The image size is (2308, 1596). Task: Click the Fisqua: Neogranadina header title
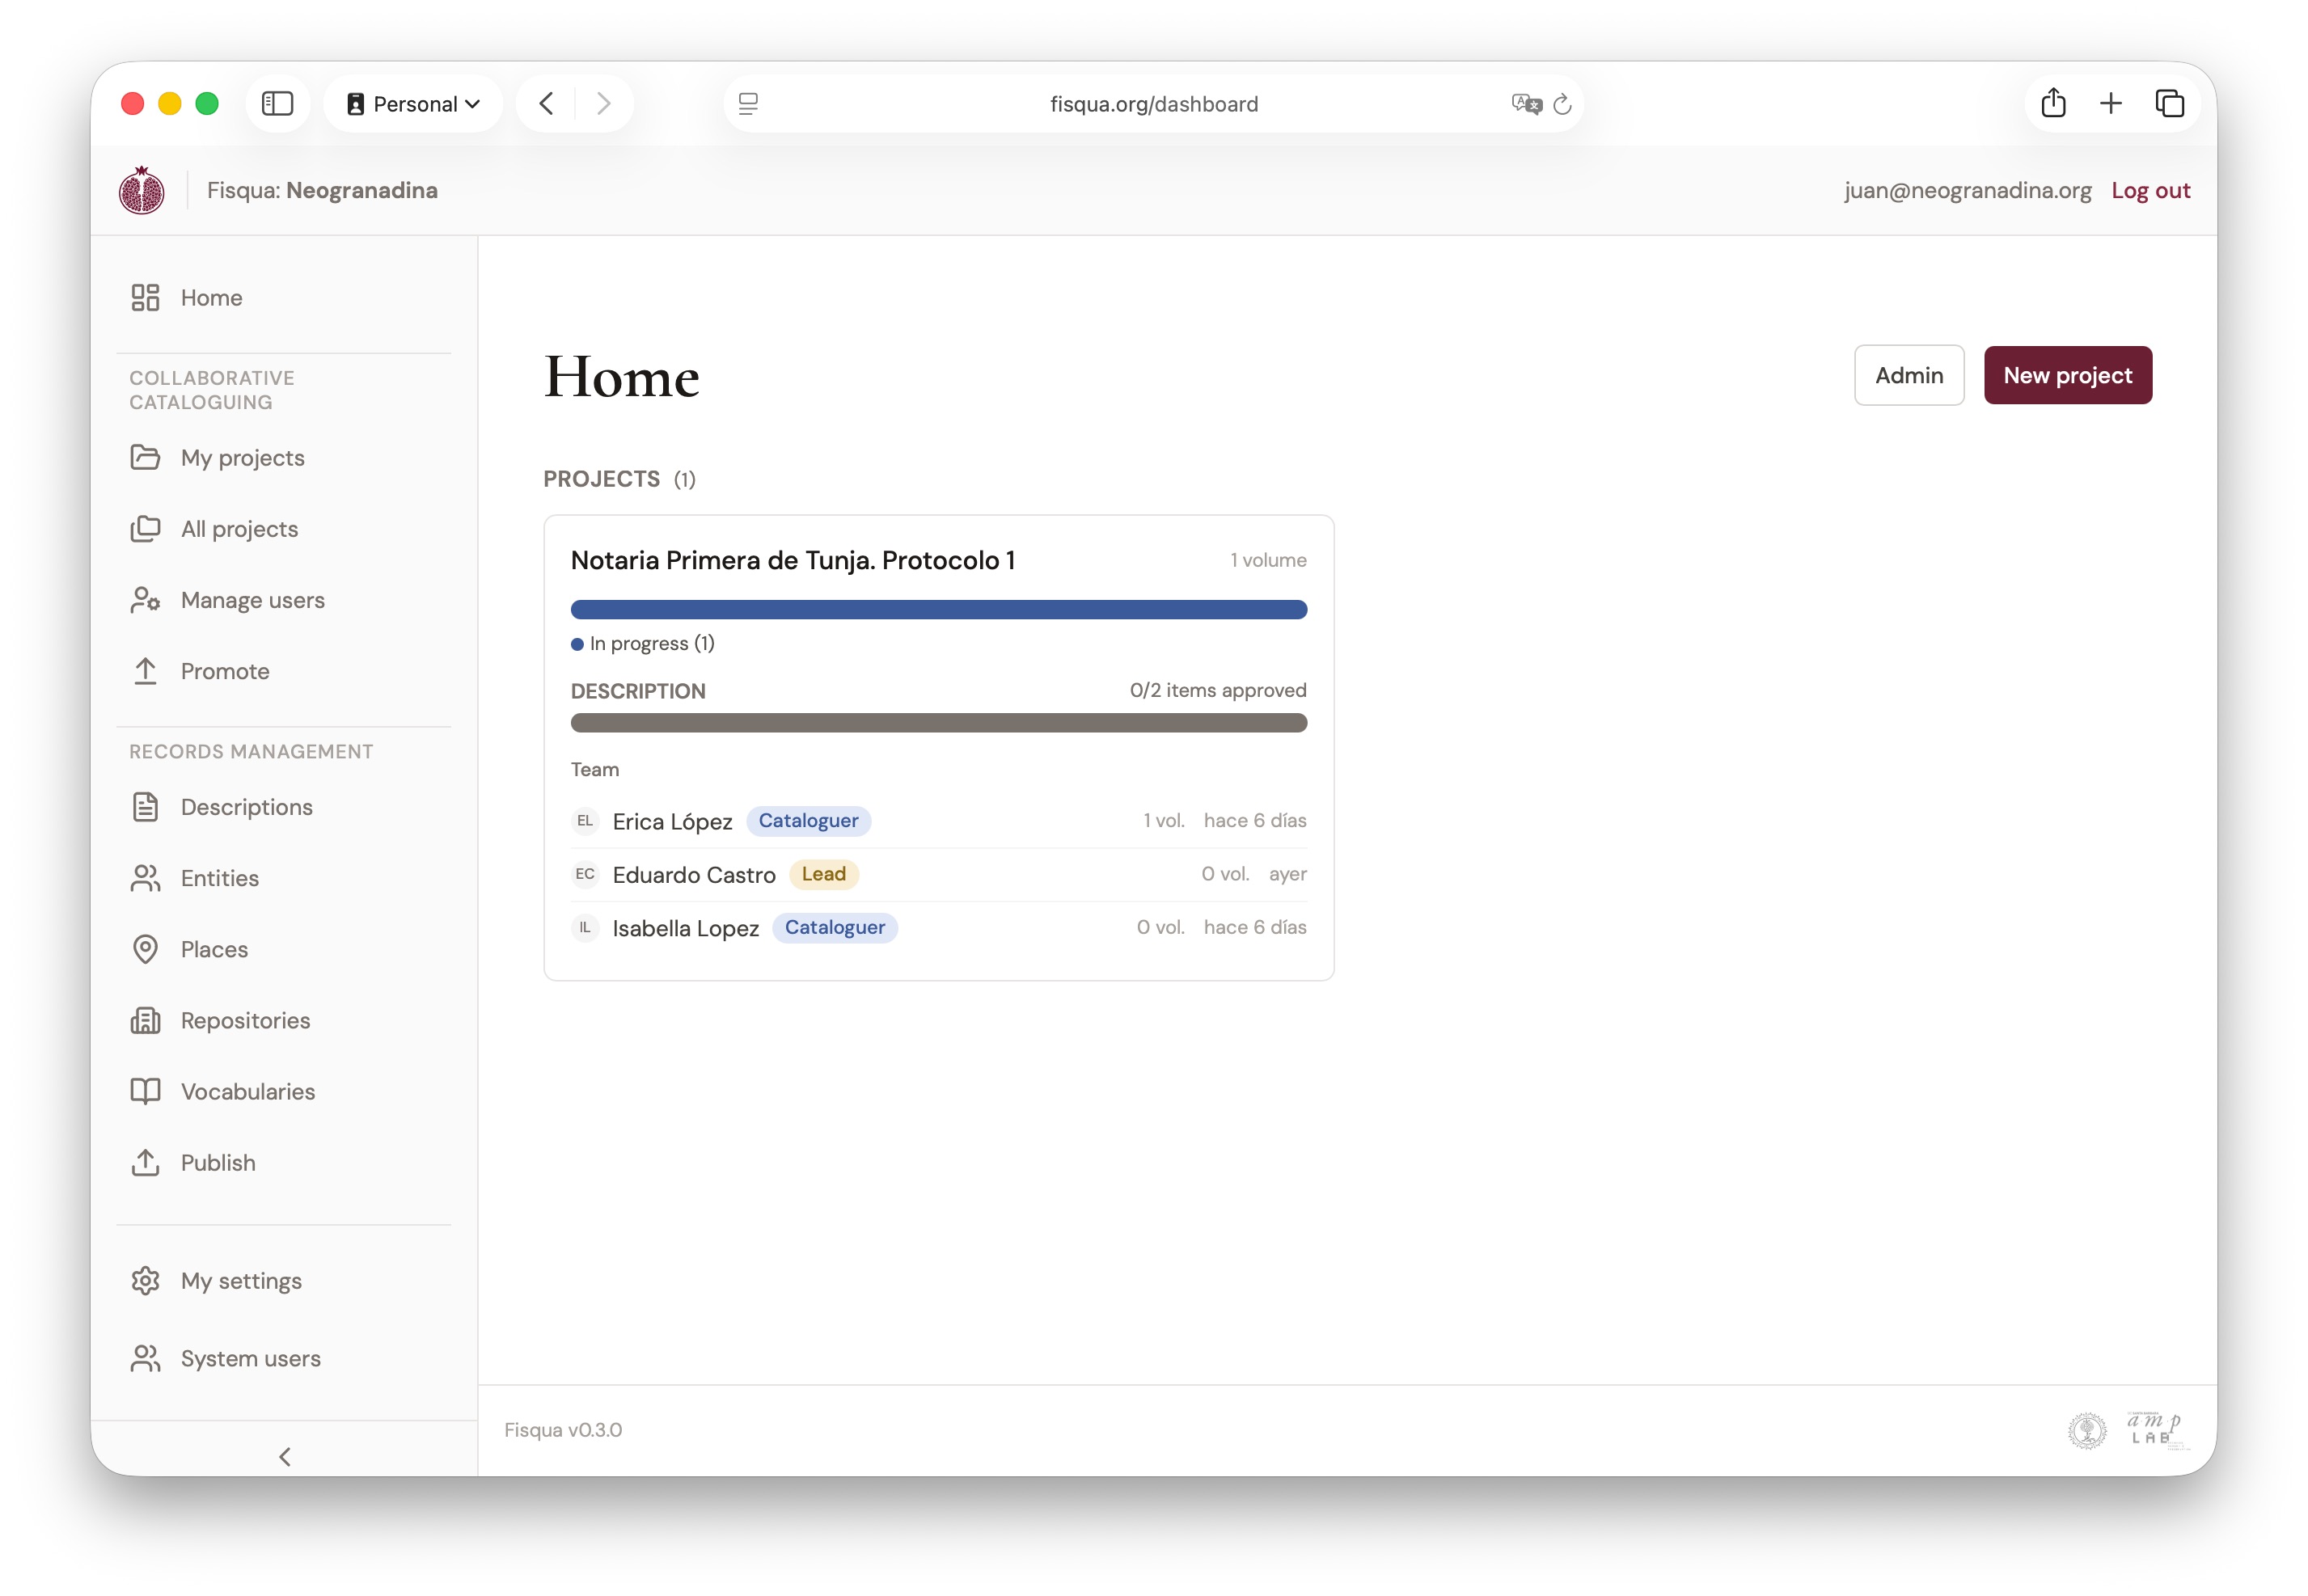(x=322, y=190)
